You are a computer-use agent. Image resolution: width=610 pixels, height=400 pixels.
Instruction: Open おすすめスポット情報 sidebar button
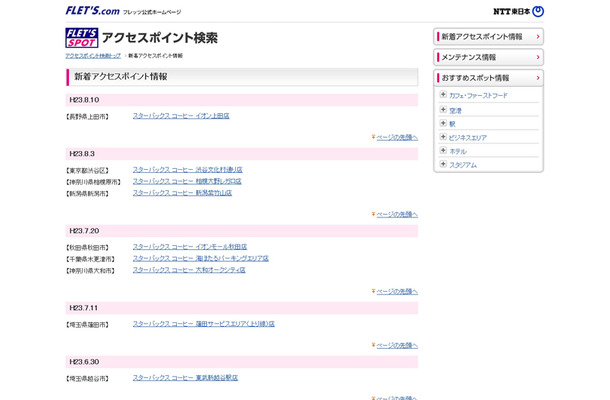point(488,78)
